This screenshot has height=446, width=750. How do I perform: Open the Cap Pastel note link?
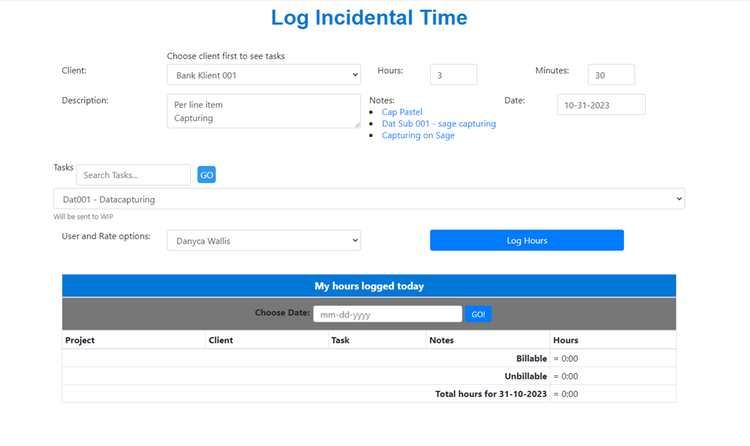tap(402, 112)
